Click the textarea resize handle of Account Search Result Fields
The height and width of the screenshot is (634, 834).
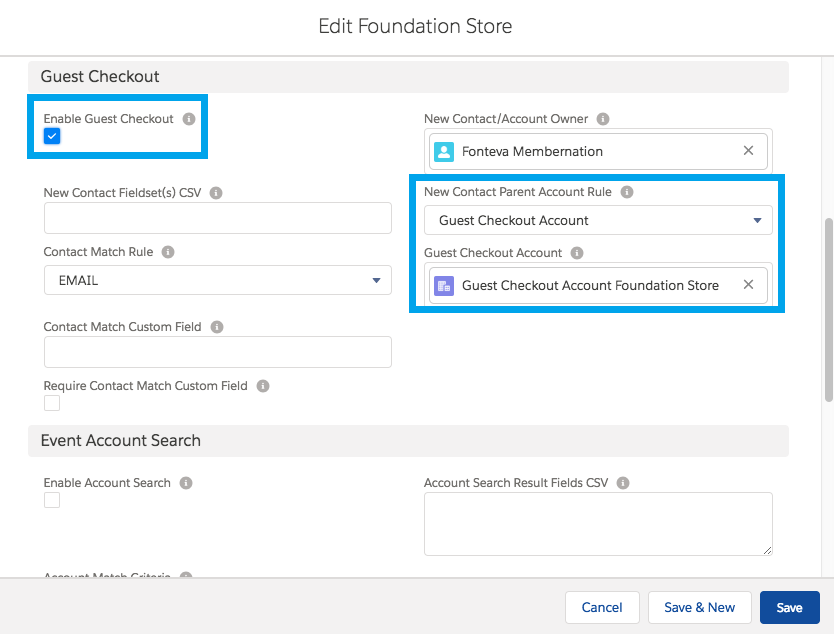pyautogui.click(x=767, y=550)
